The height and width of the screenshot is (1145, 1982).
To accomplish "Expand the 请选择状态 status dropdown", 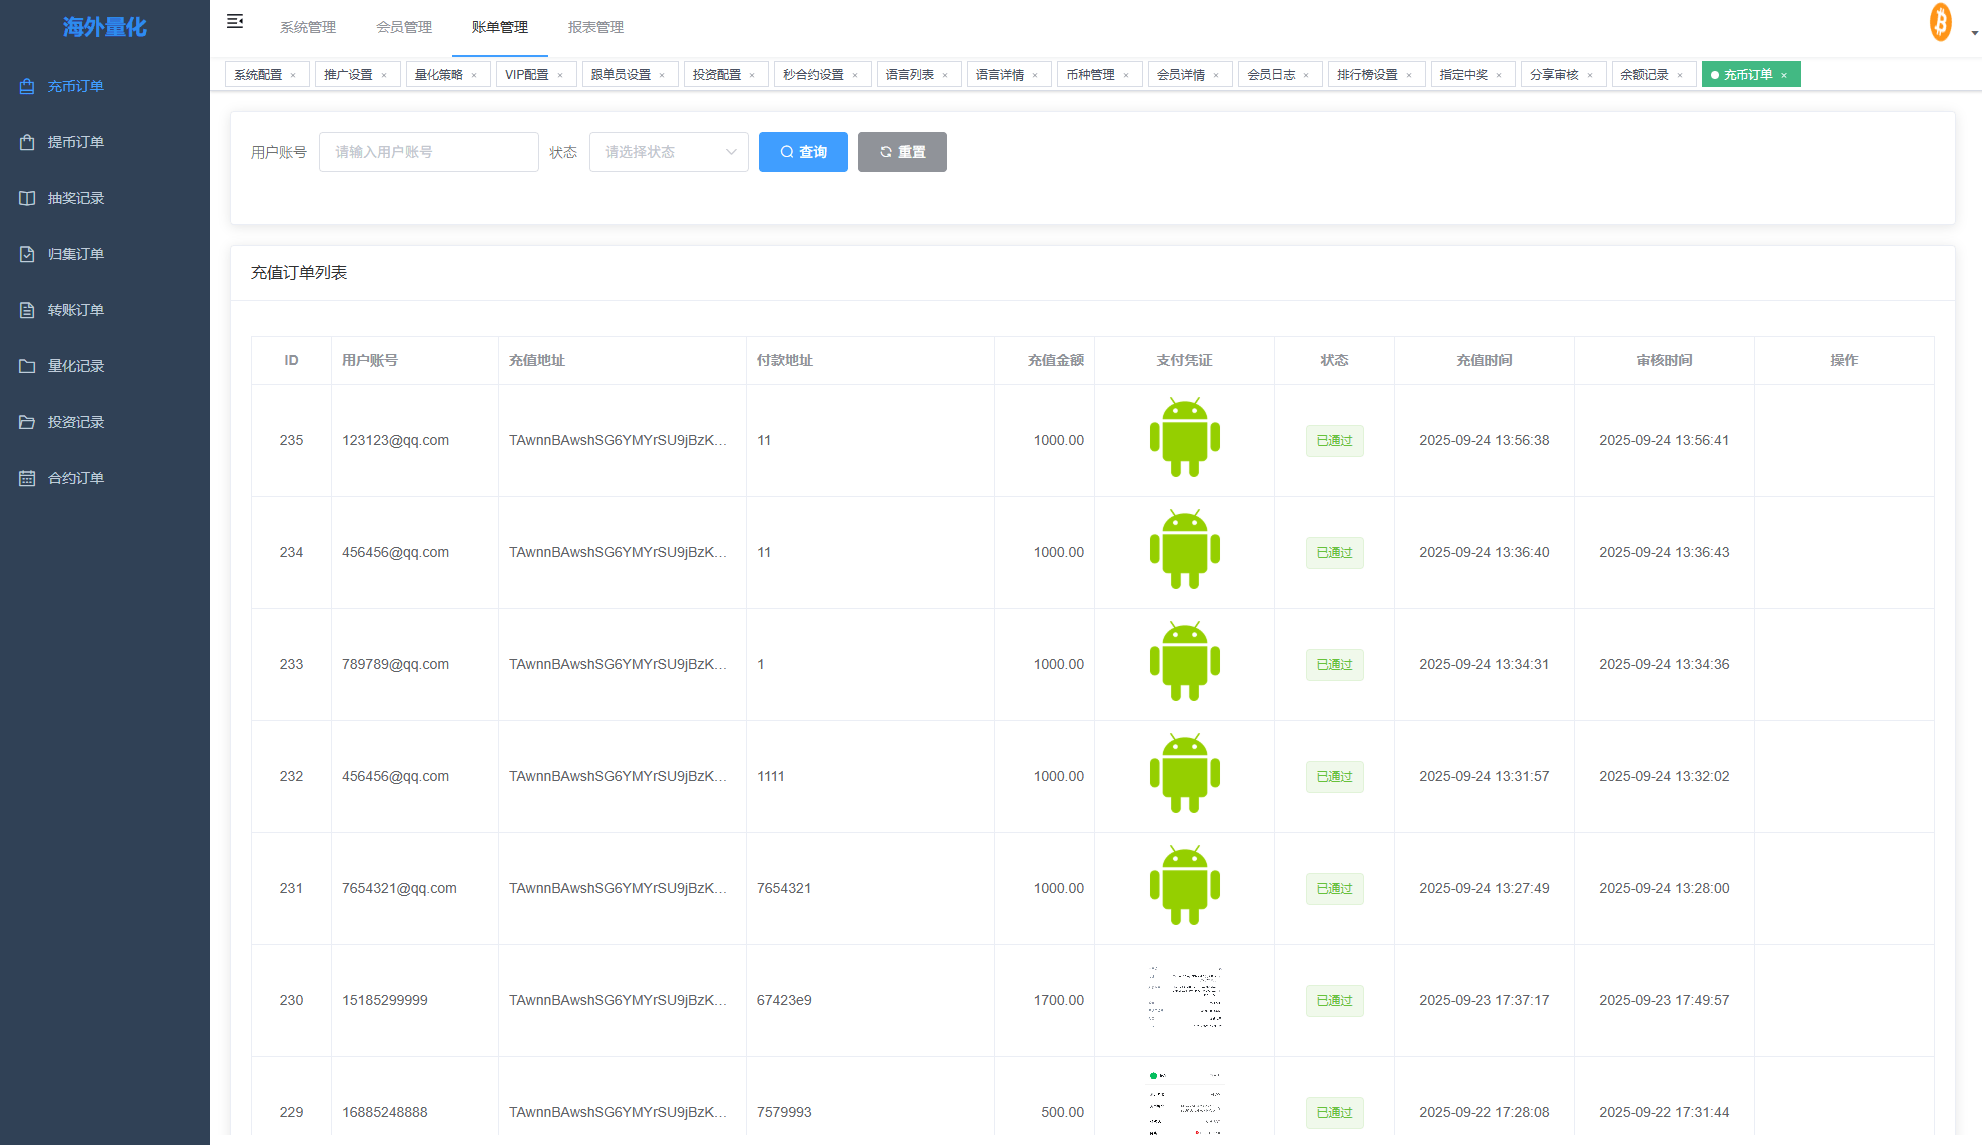I will coord(668,152).
